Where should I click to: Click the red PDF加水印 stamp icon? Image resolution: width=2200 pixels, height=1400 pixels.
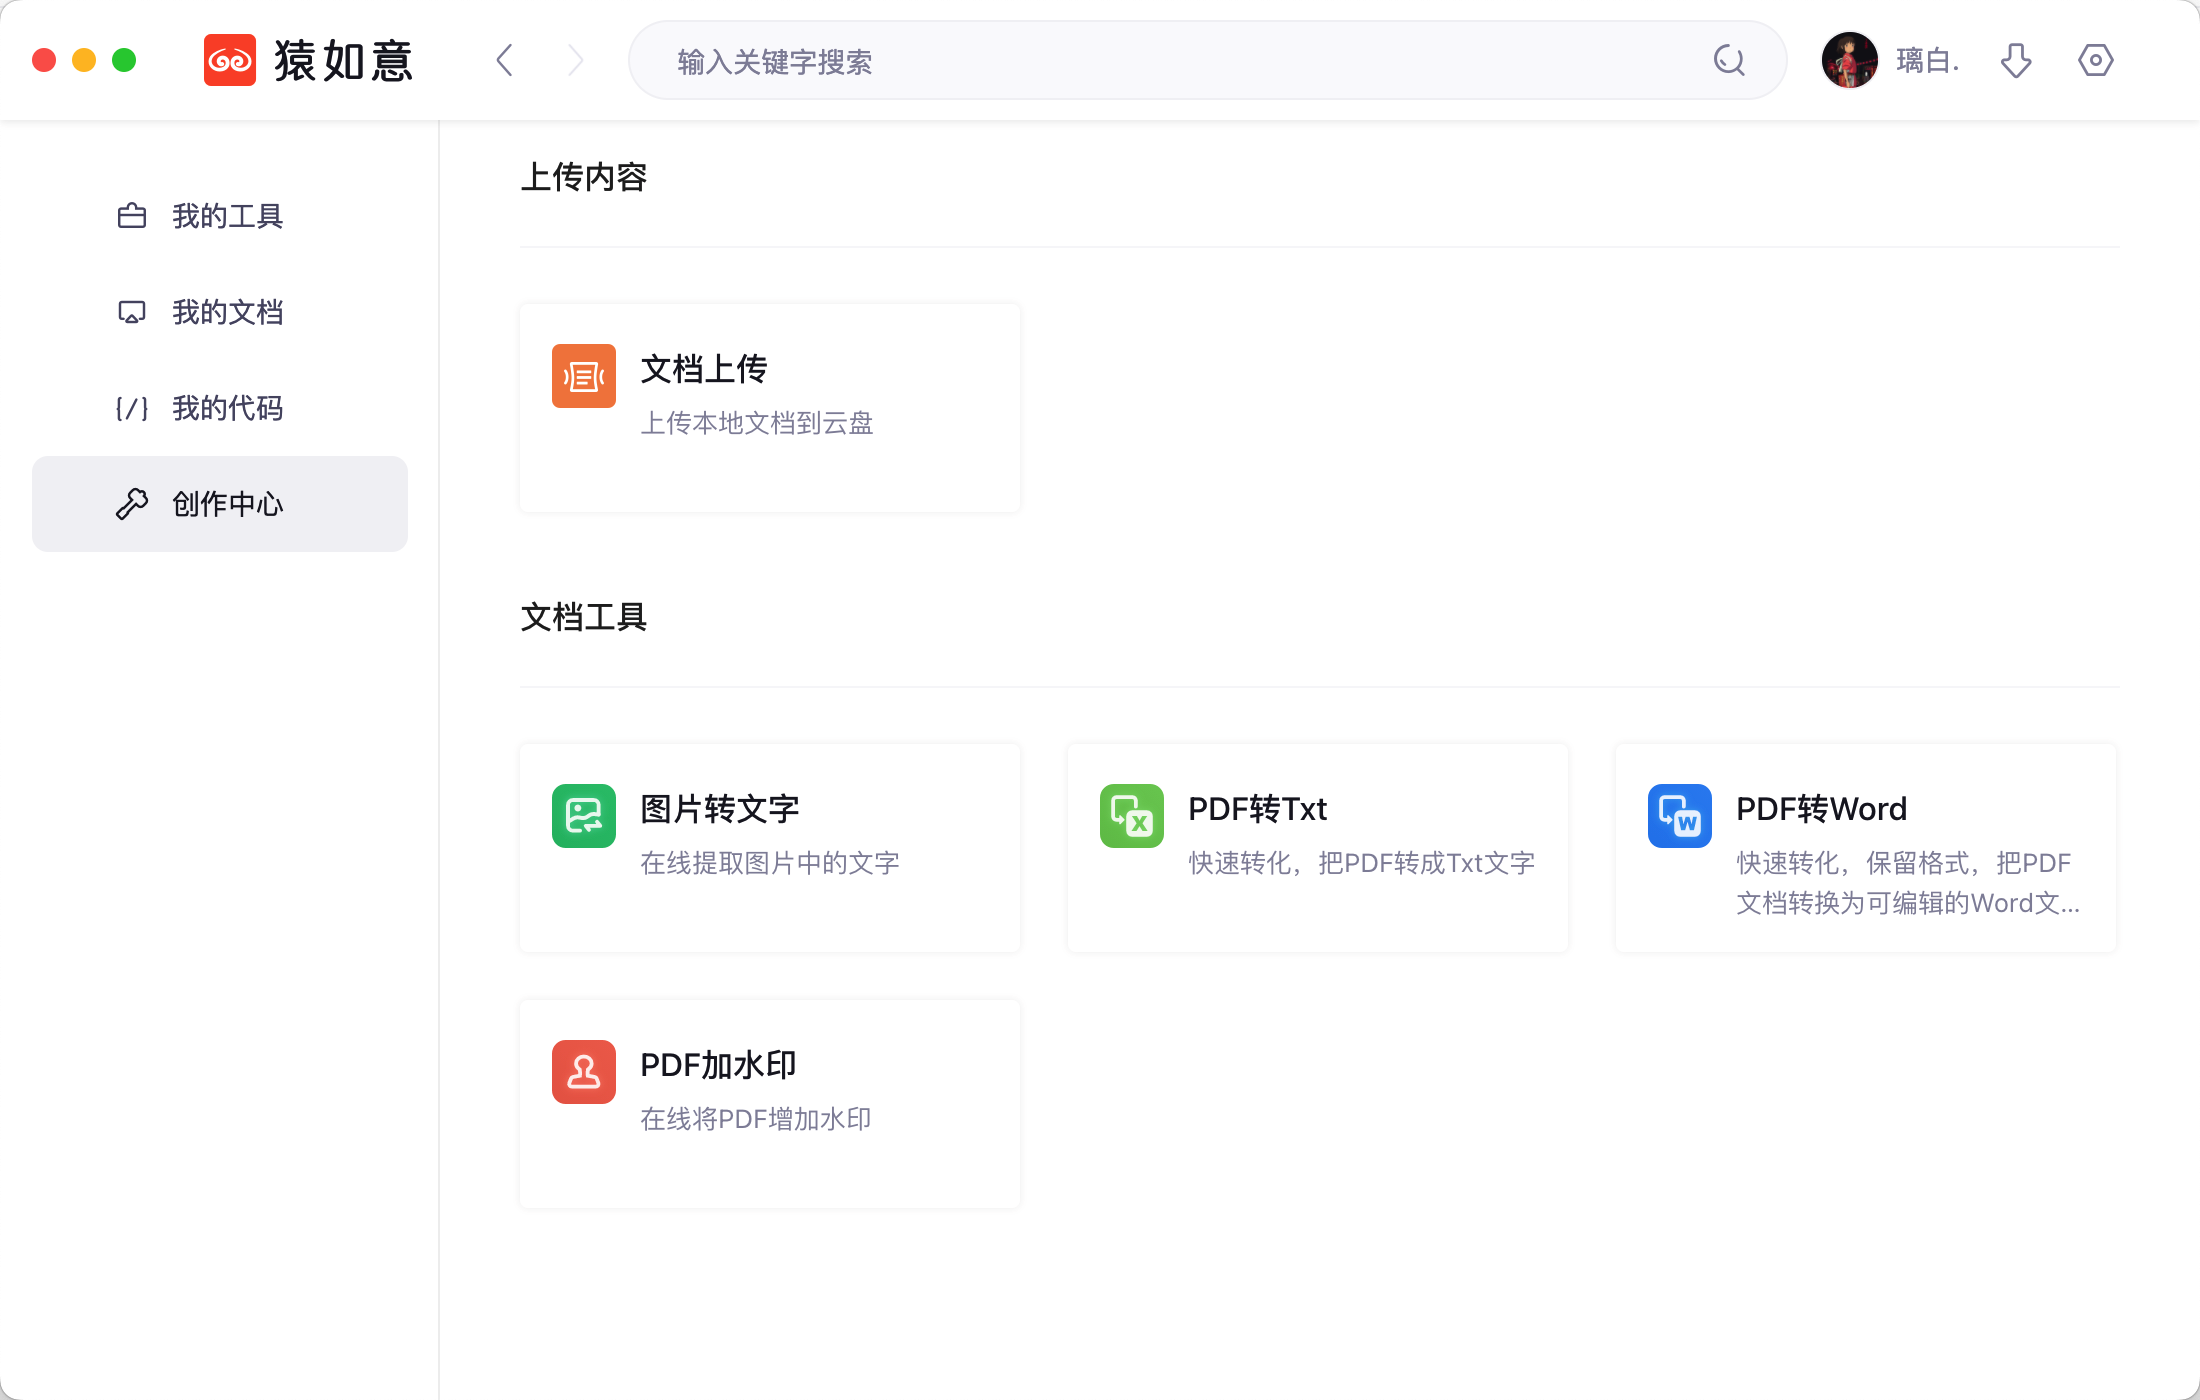584,1072
